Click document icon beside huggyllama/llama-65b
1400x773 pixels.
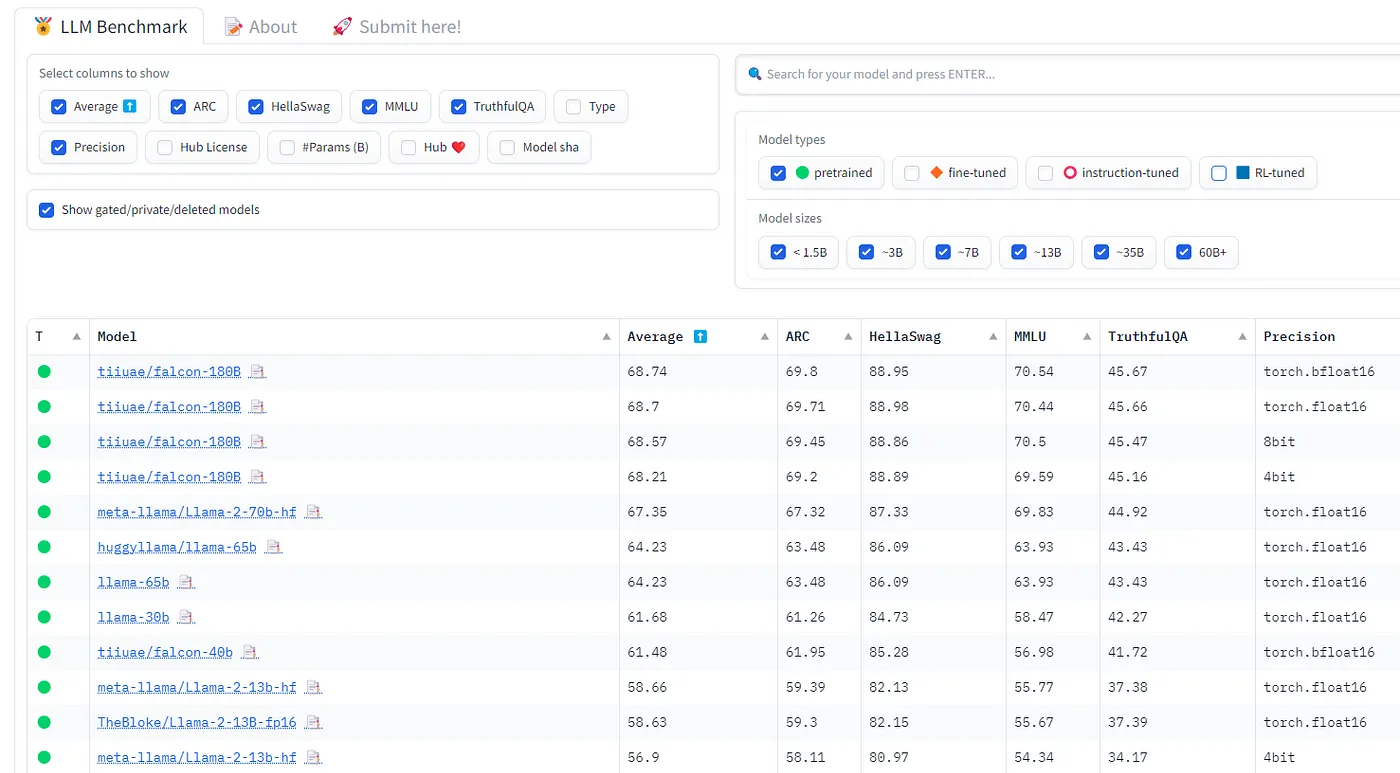click(x=273, y=547)
